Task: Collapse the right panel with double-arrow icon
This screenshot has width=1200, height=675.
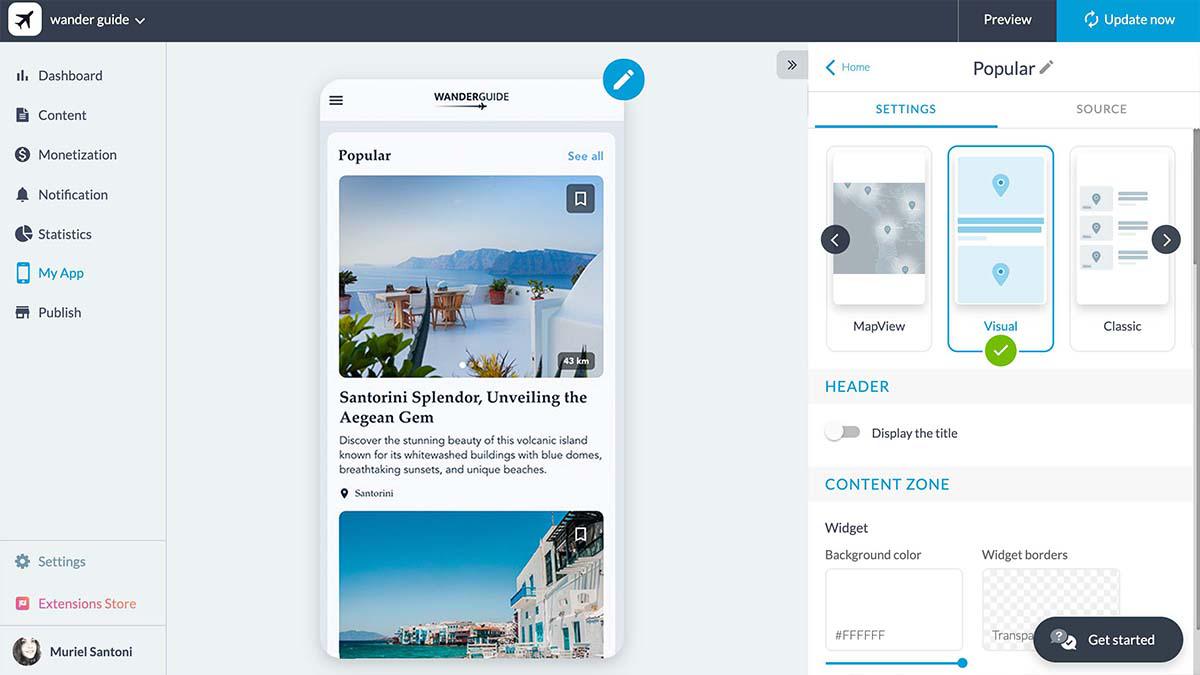Action: (x=791, y=65)
